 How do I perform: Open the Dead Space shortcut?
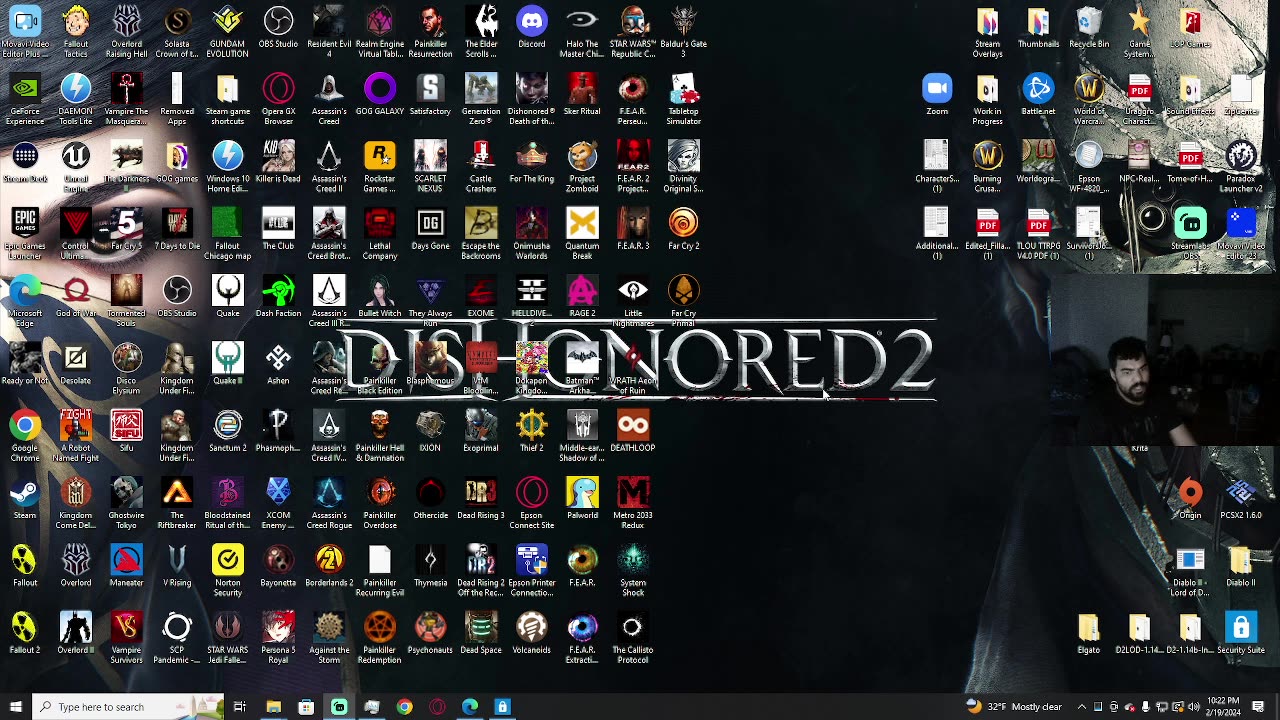[x=480, y=632]
